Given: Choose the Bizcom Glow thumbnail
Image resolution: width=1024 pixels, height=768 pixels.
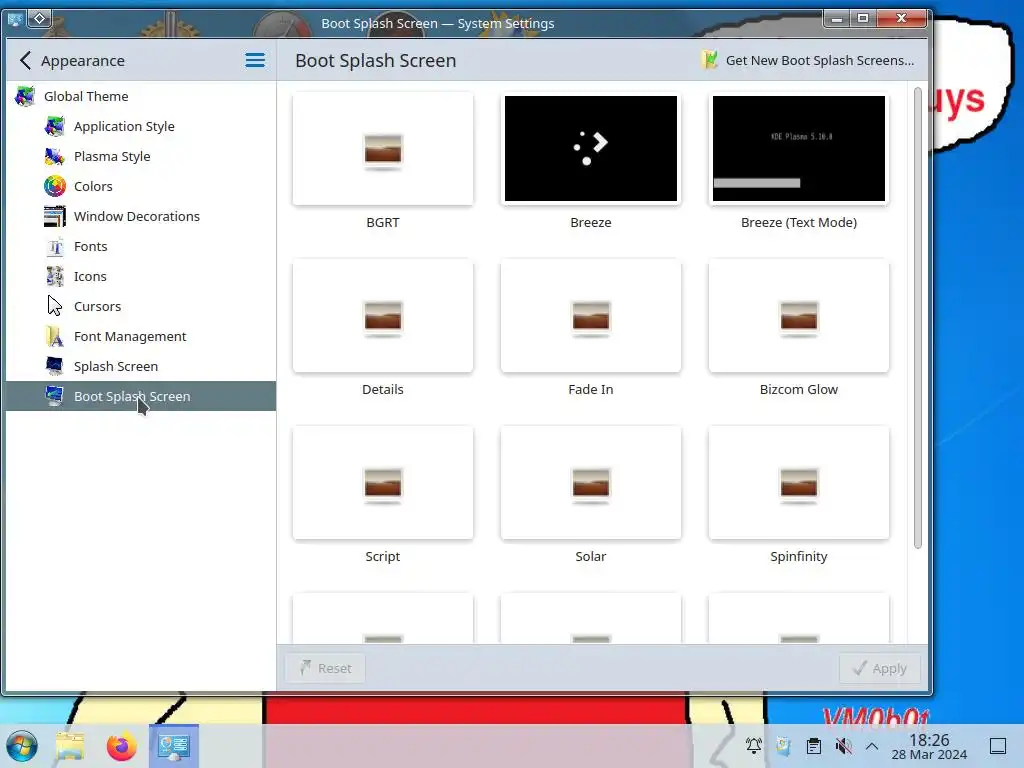Looking at the screenshot, I should [799, 316].
